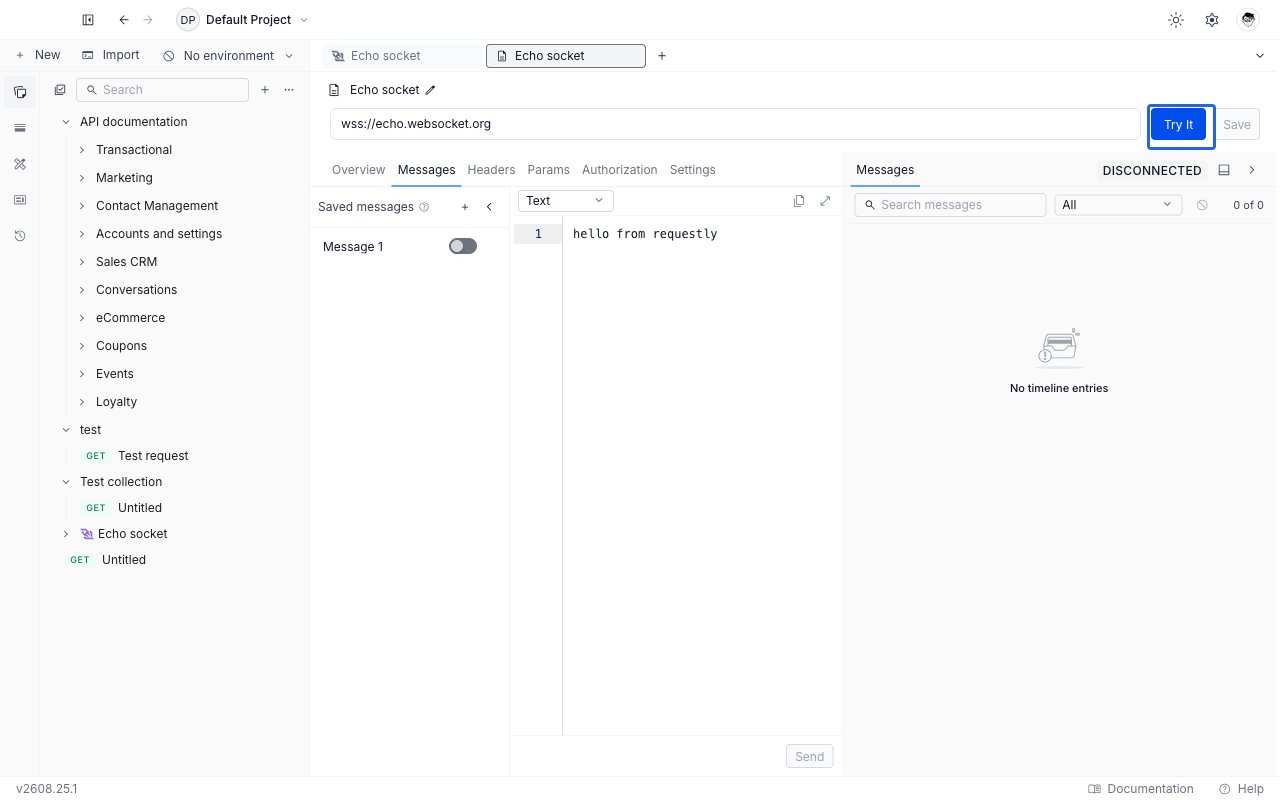
Task: Open the tools icon in left rail
Action: pos(20,164)
